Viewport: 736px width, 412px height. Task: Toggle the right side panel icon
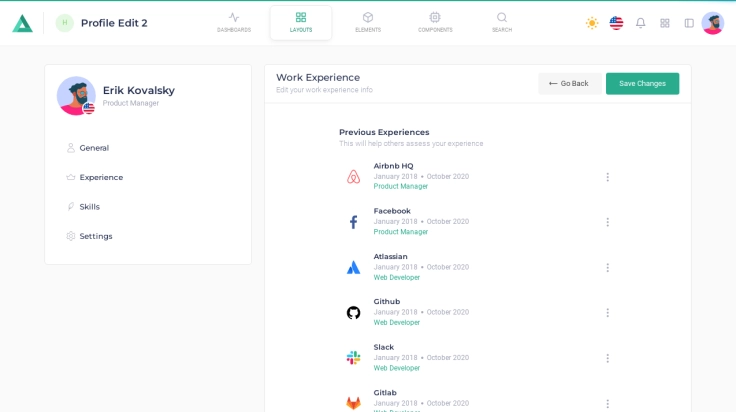pyautogui.click(x=689, y=23)
